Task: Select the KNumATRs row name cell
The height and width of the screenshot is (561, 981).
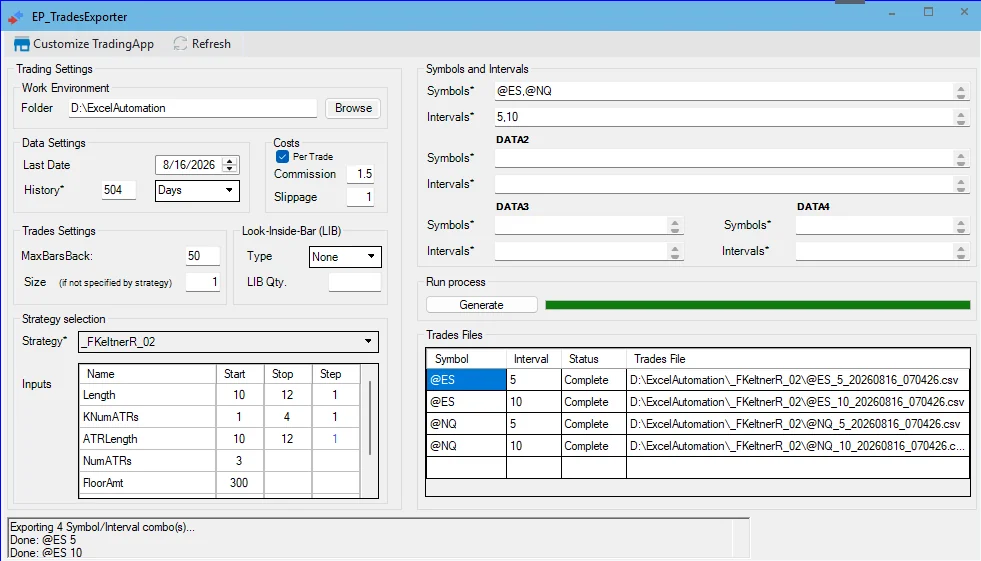Action: tap(148, 417)
